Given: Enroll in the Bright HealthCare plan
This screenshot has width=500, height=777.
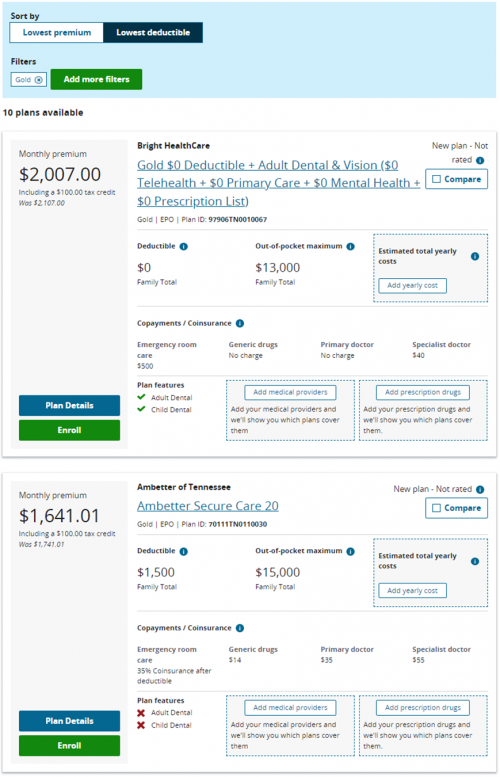Looking at the screenshot, I should (69, 430).
